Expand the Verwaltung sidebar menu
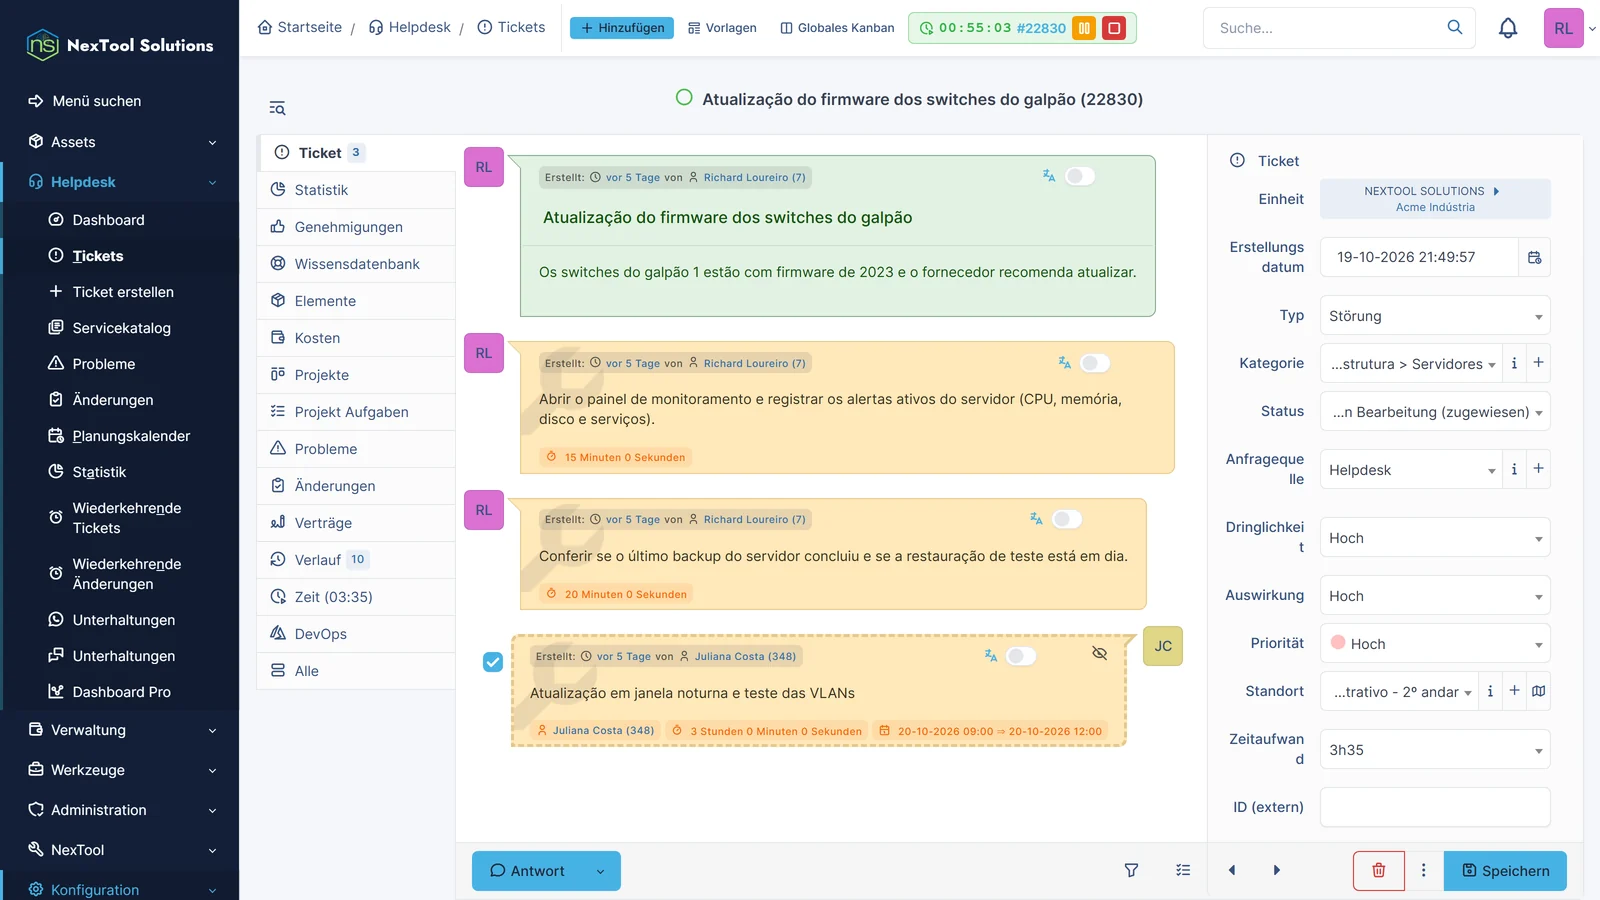The image size is (1600, 900). tap(120, 730)
